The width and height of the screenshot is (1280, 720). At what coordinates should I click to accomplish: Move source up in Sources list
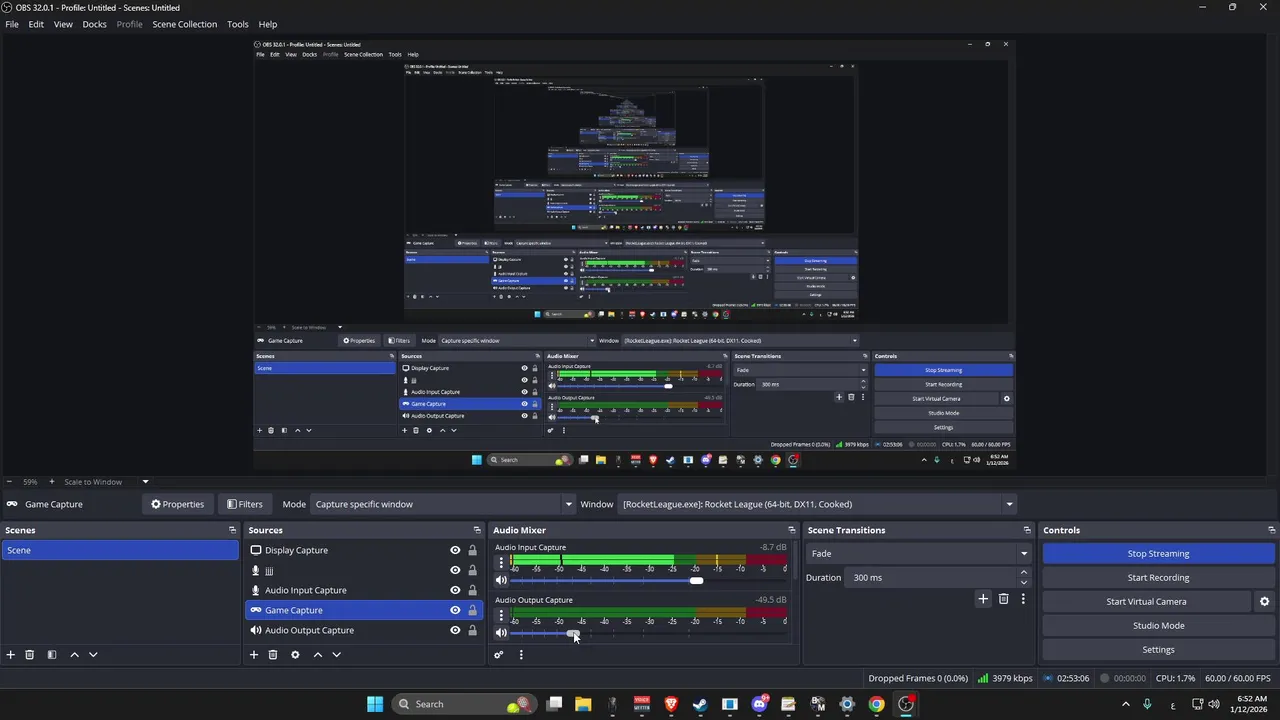(x=318, y=655)
